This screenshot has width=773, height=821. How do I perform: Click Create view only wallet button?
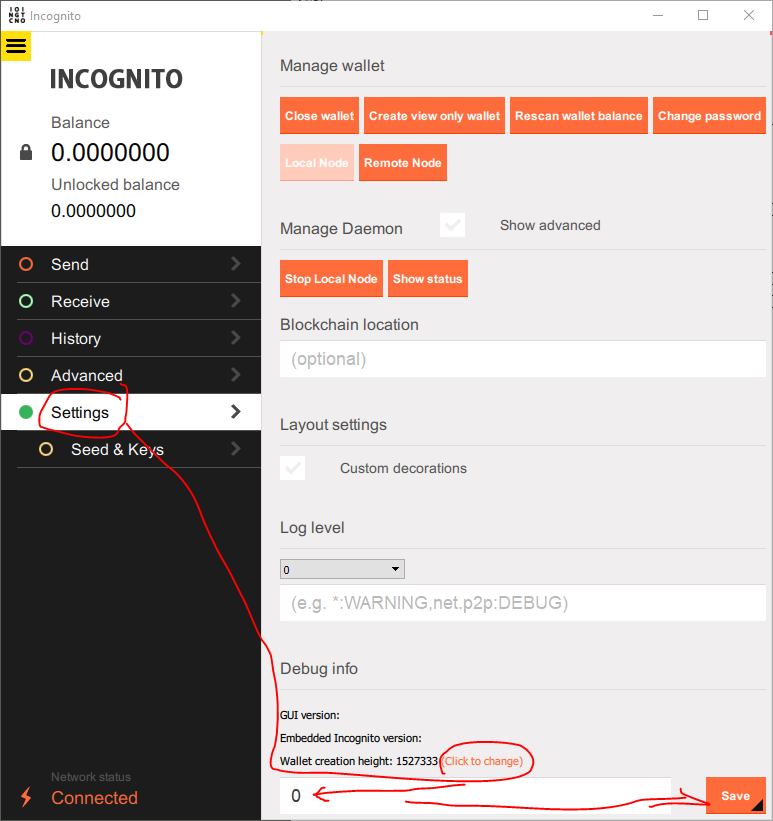coord(434,116)
